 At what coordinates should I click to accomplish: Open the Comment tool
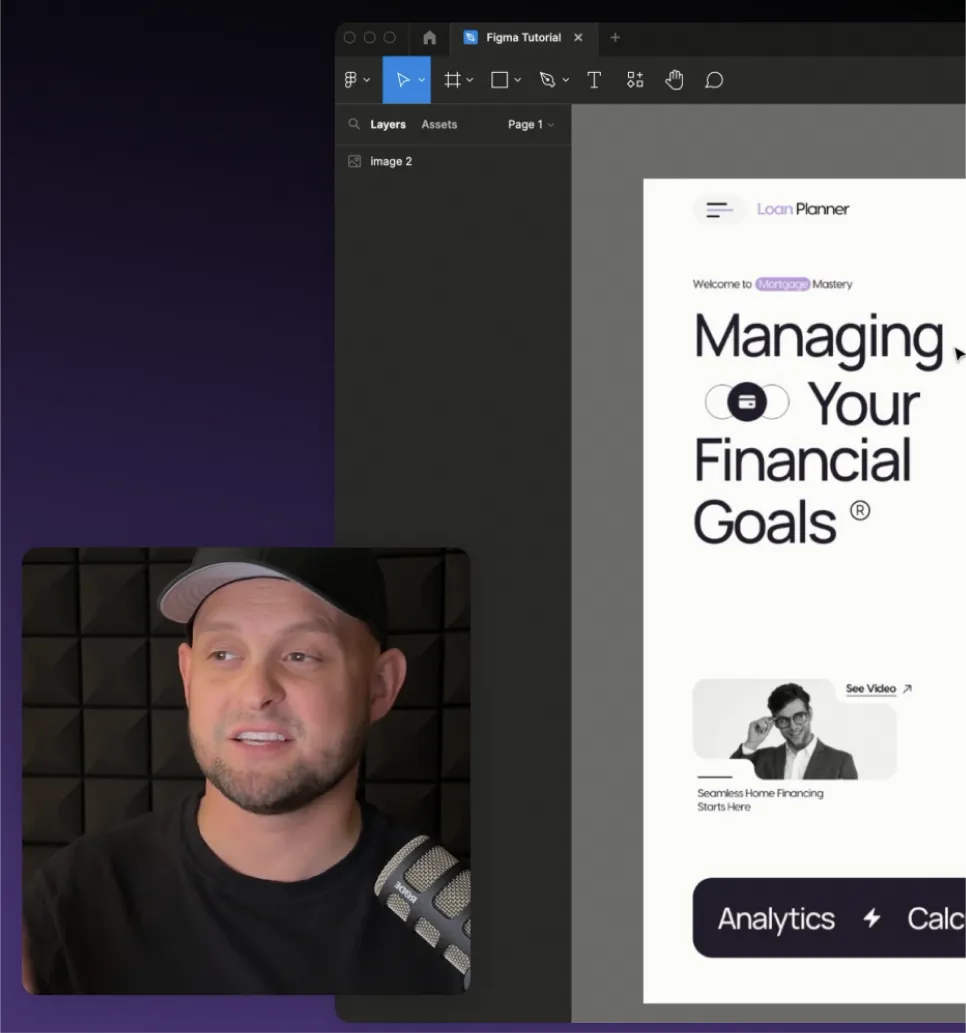(x=714, y=80)
